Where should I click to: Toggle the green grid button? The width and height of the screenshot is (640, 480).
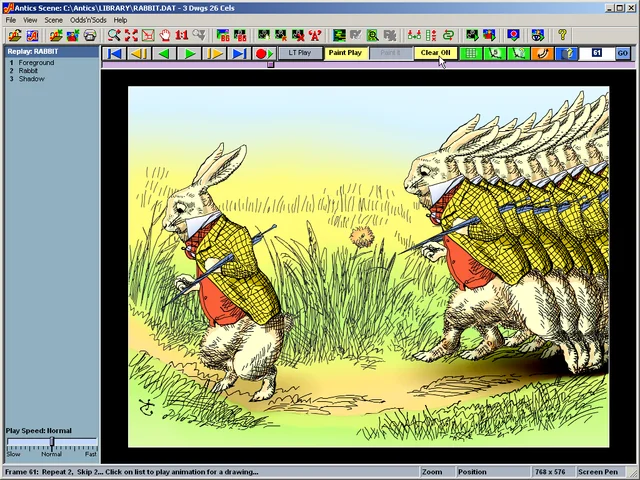pos(471,53)
